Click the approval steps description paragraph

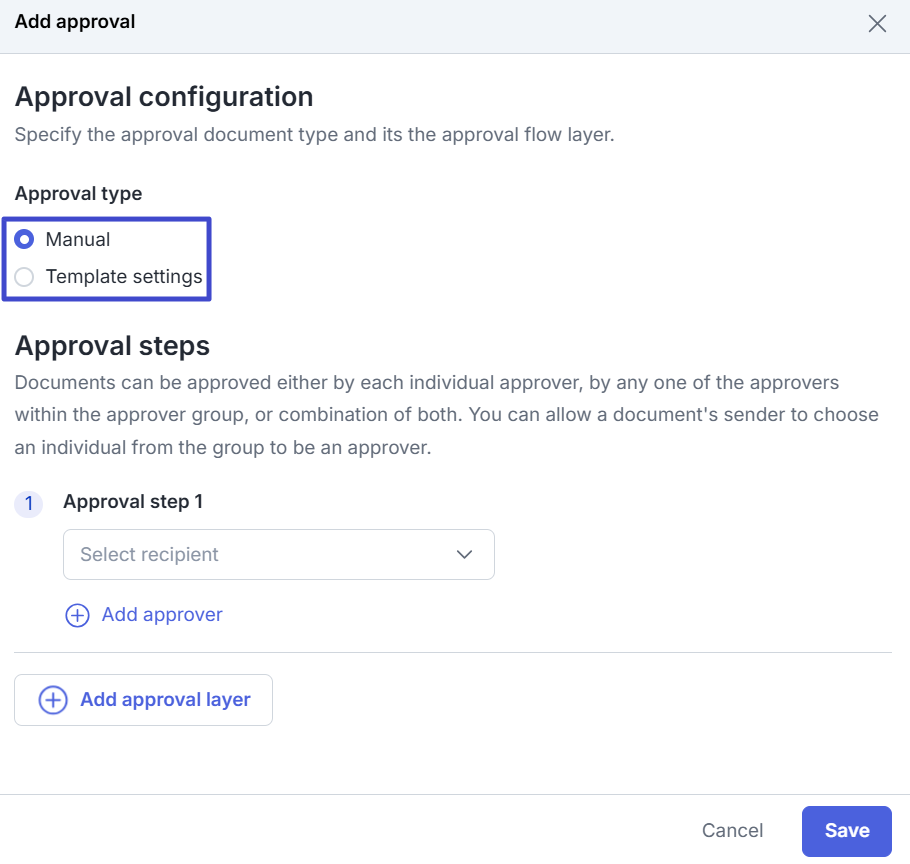[x=446, y=415]
